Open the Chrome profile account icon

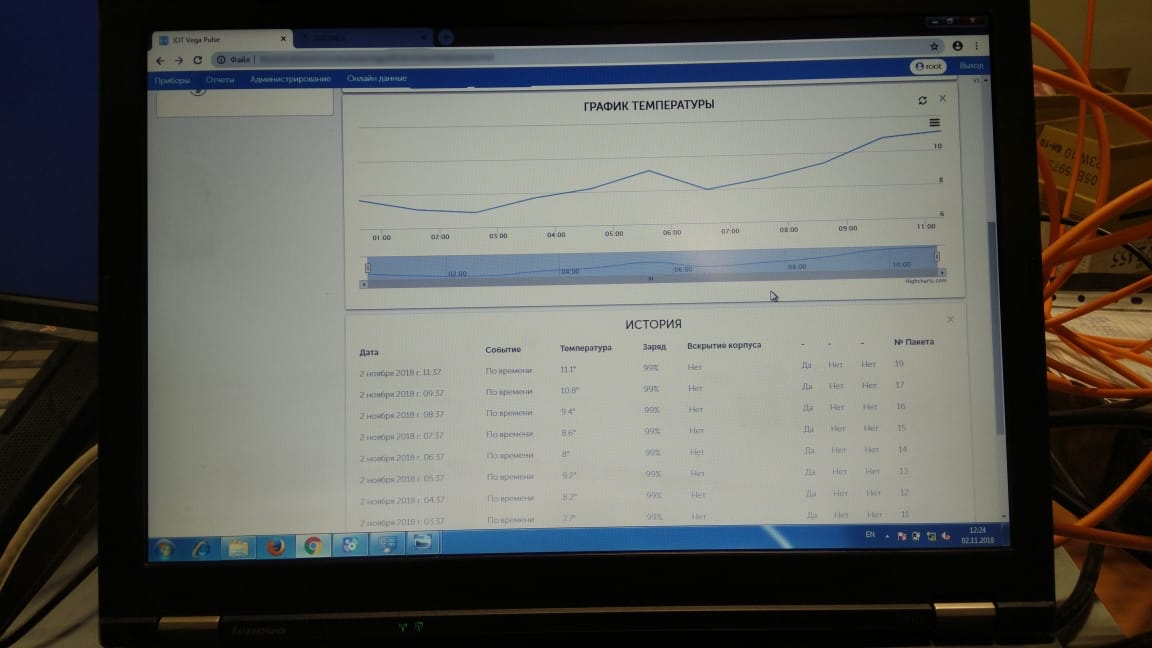pos(957,46)
